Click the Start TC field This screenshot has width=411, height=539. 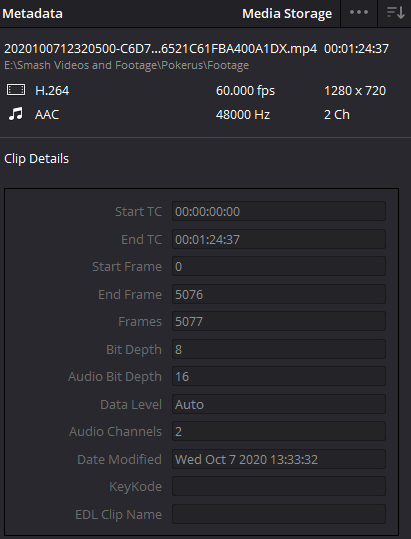279,211
